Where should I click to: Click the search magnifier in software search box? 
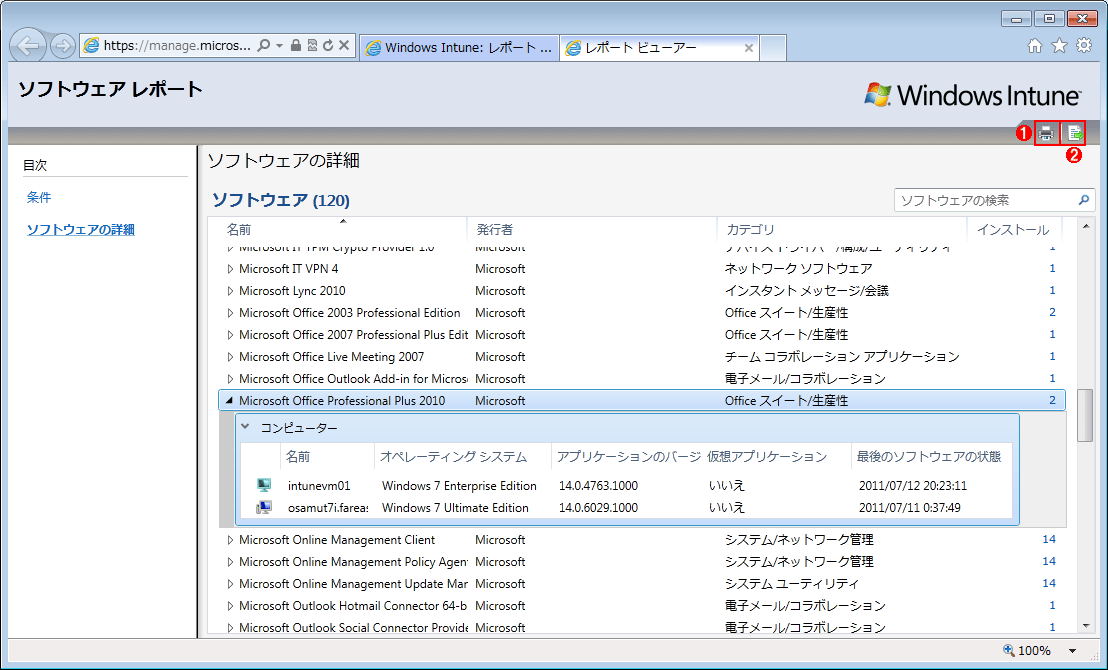1083,200
